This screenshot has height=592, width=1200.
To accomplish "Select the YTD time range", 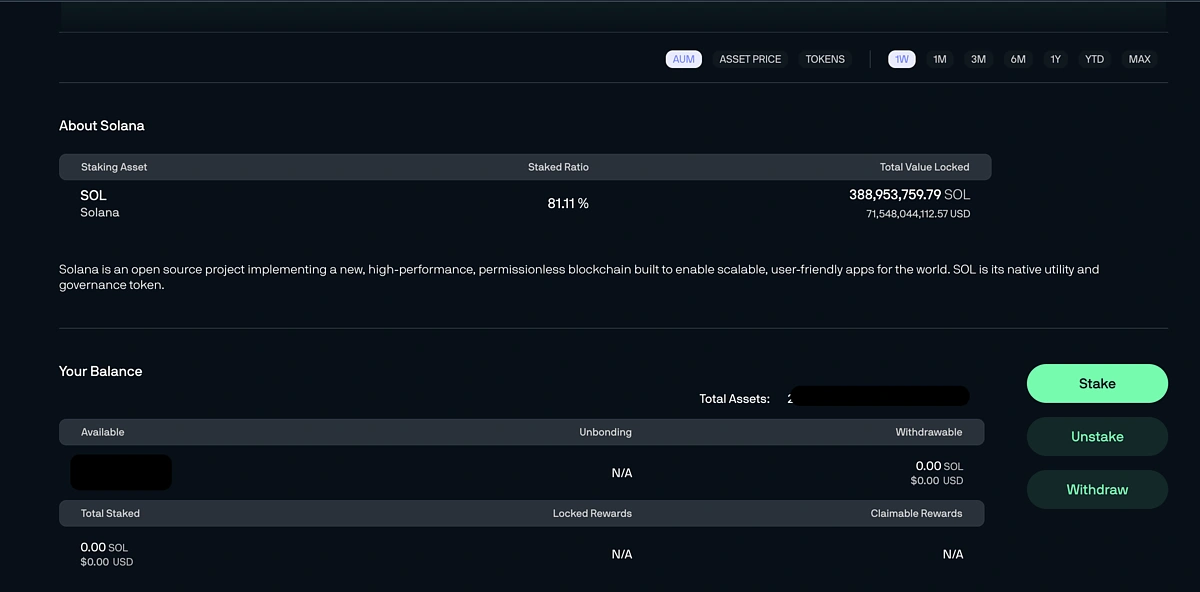I will (1095, 59).
